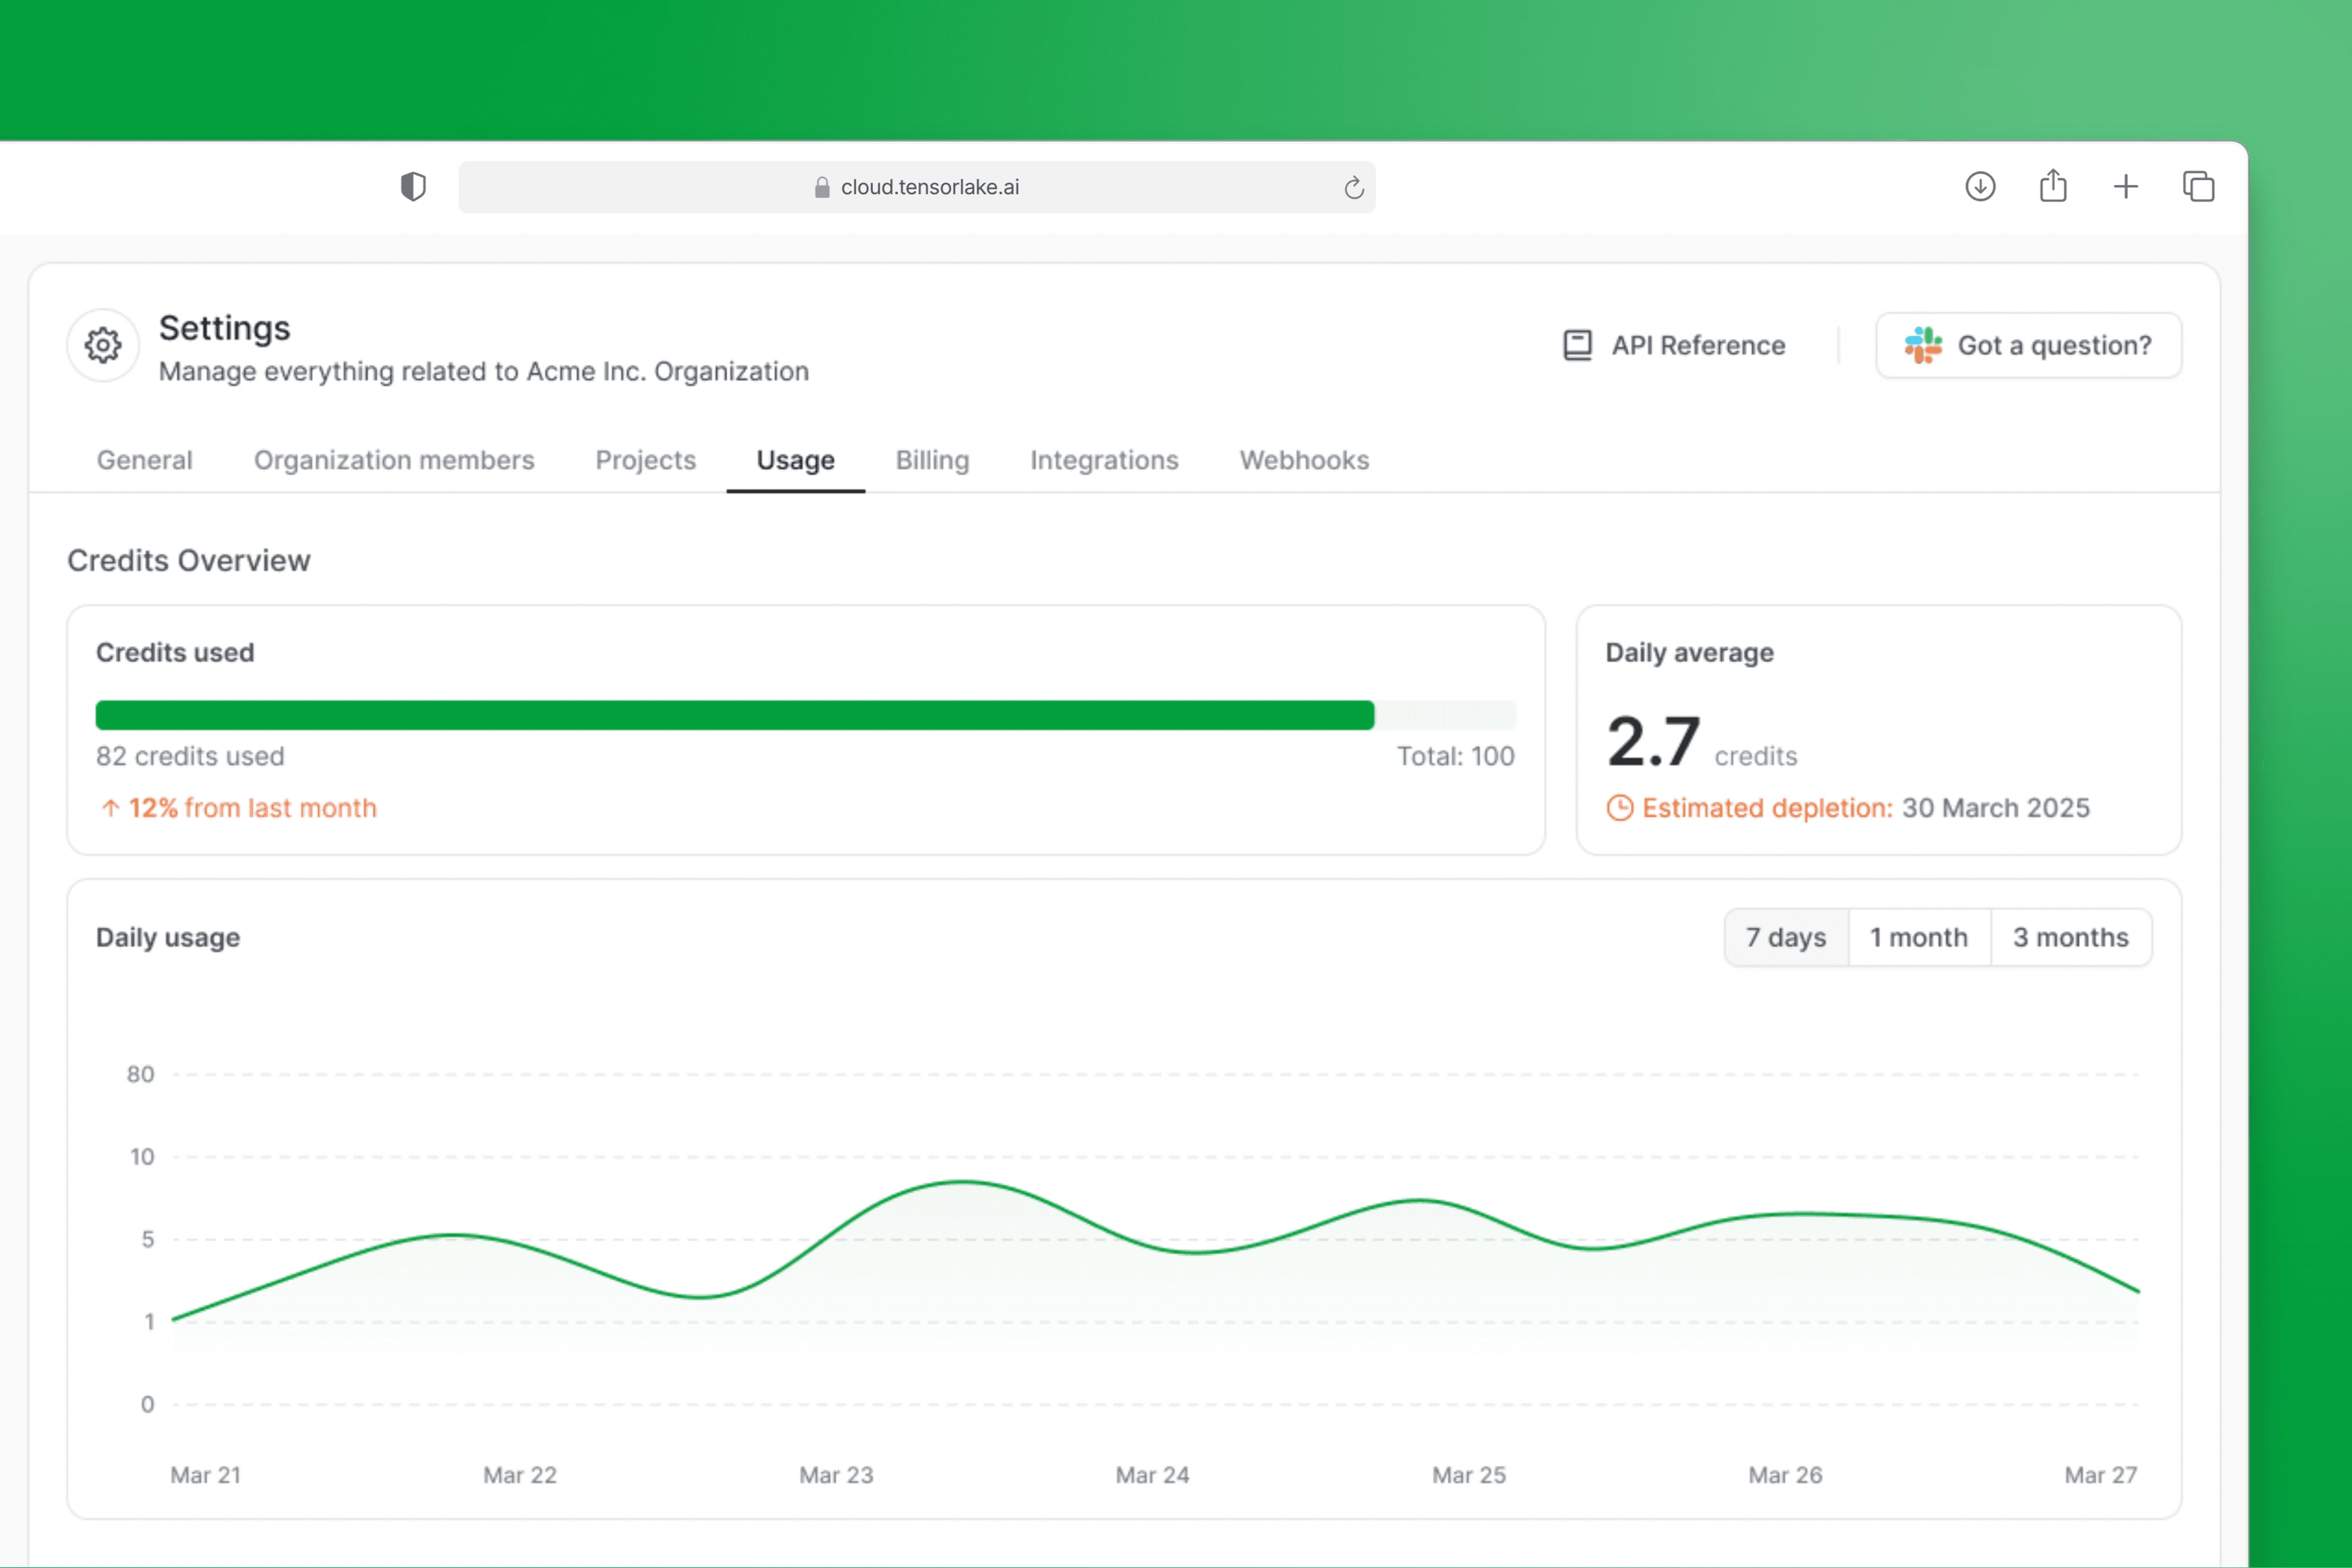Switch to Organization members tab
The width and height of the screenshot is (2352, 1568).
coord(394,460)
